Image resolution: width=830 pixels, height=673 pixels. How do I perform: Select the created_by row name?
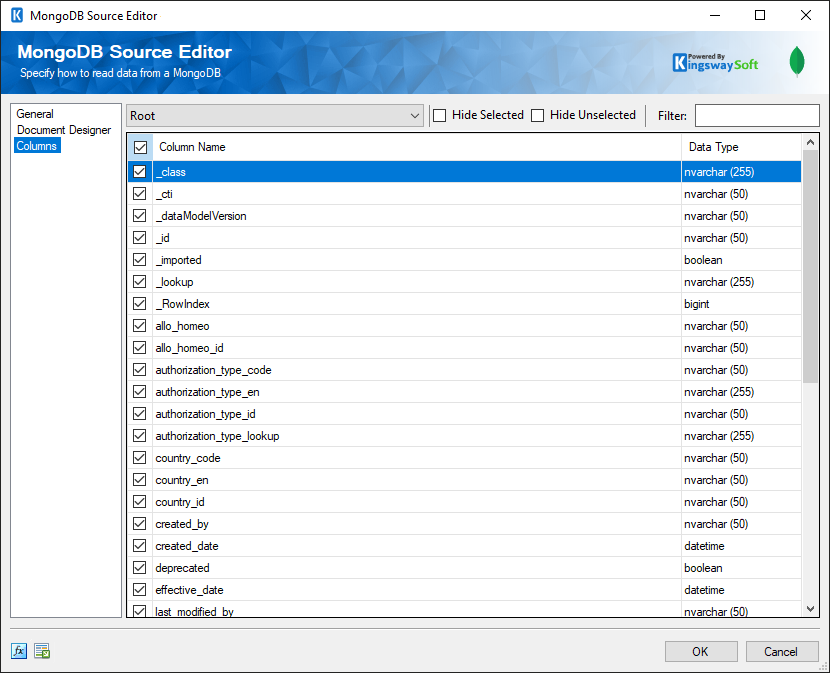tap(182, 524)
